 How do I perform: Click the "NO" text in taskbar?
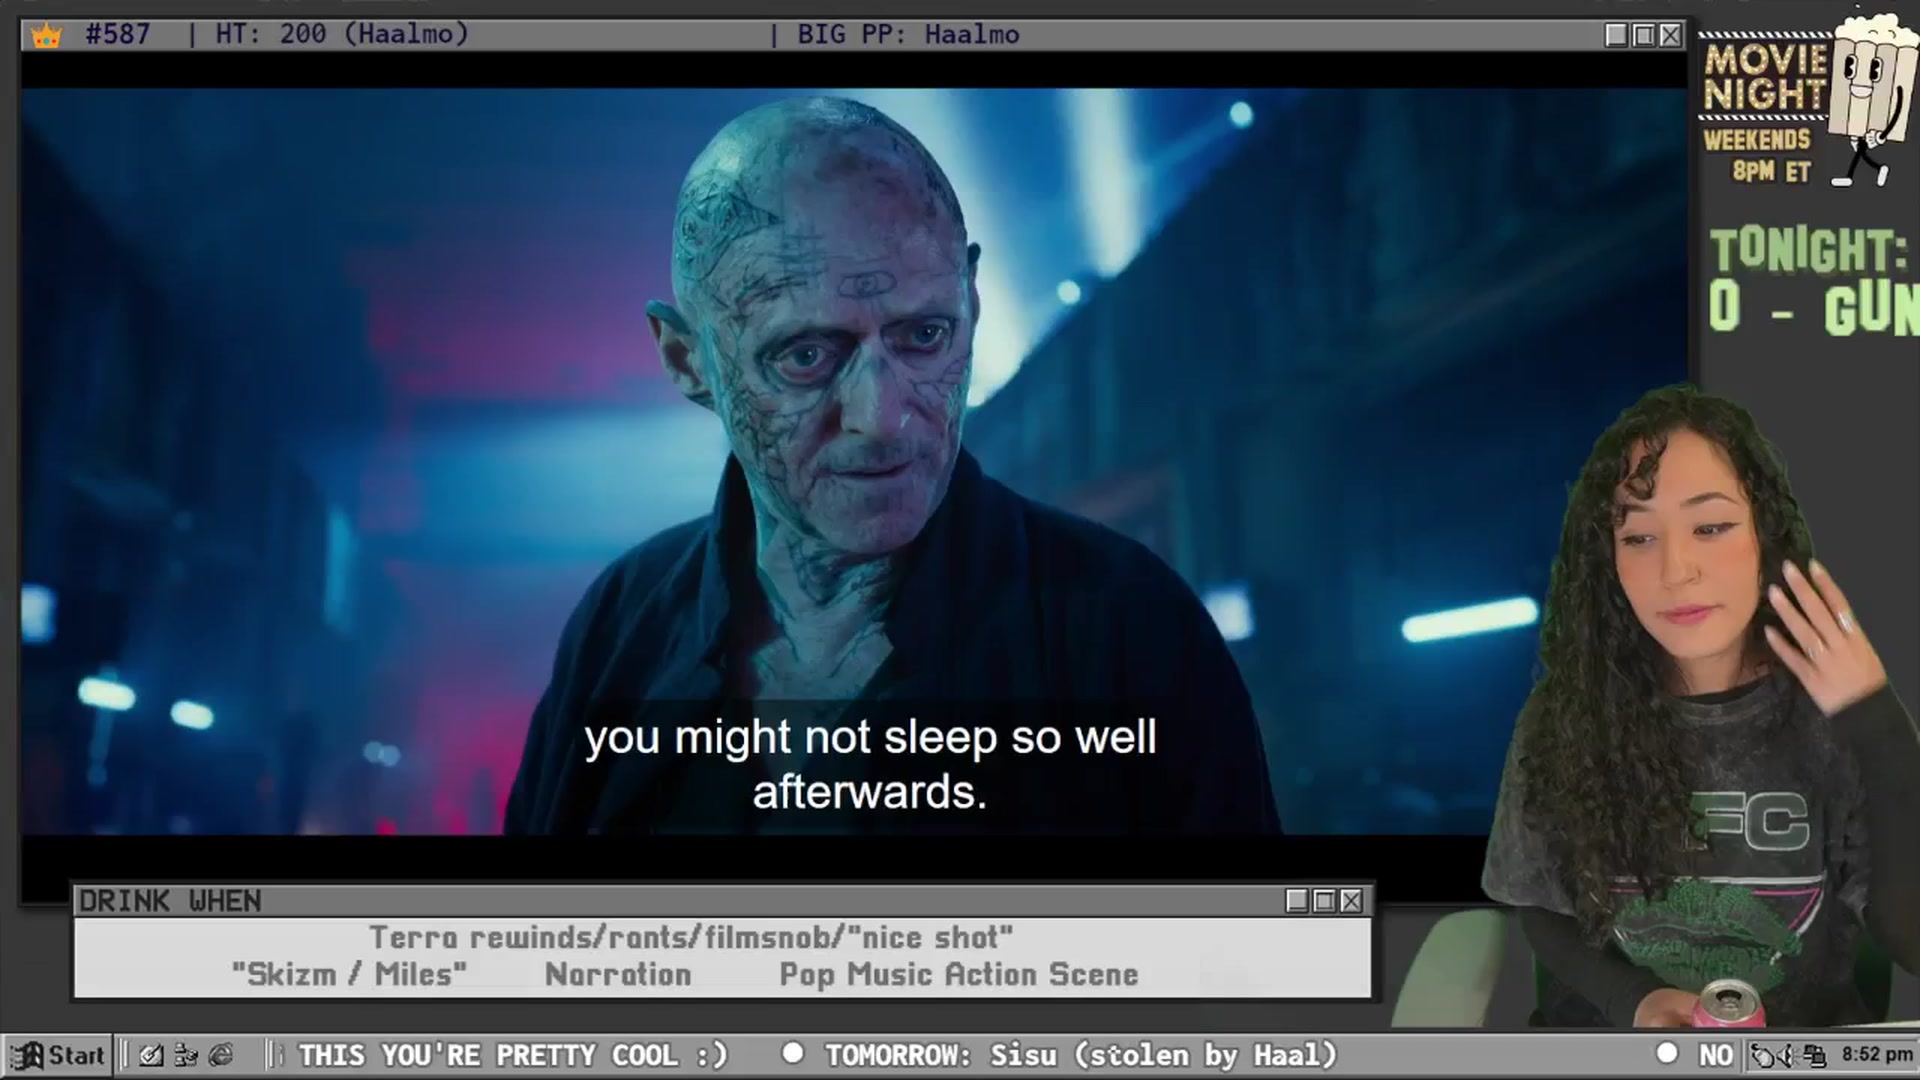pyautogui.click(x=1716, y=1055)
